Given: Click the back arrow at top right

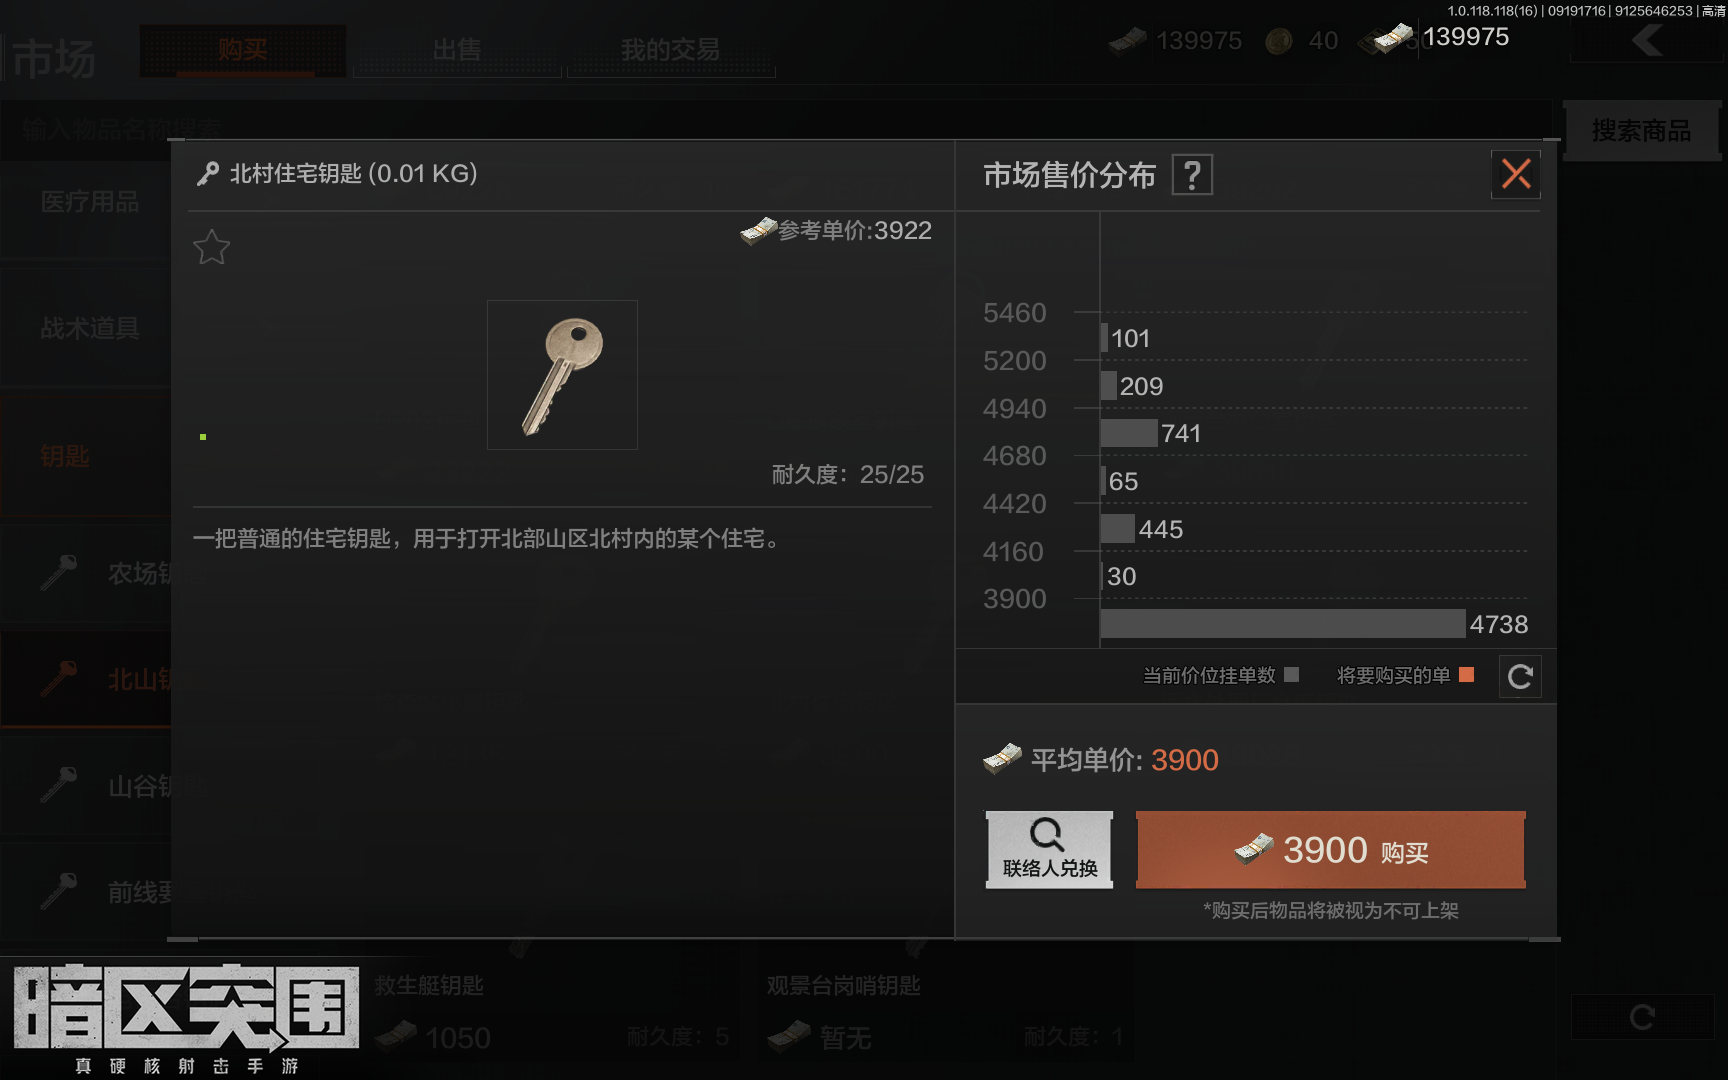Looking at the screenshot, I should pyautogui.click(x=1647, y=41).
